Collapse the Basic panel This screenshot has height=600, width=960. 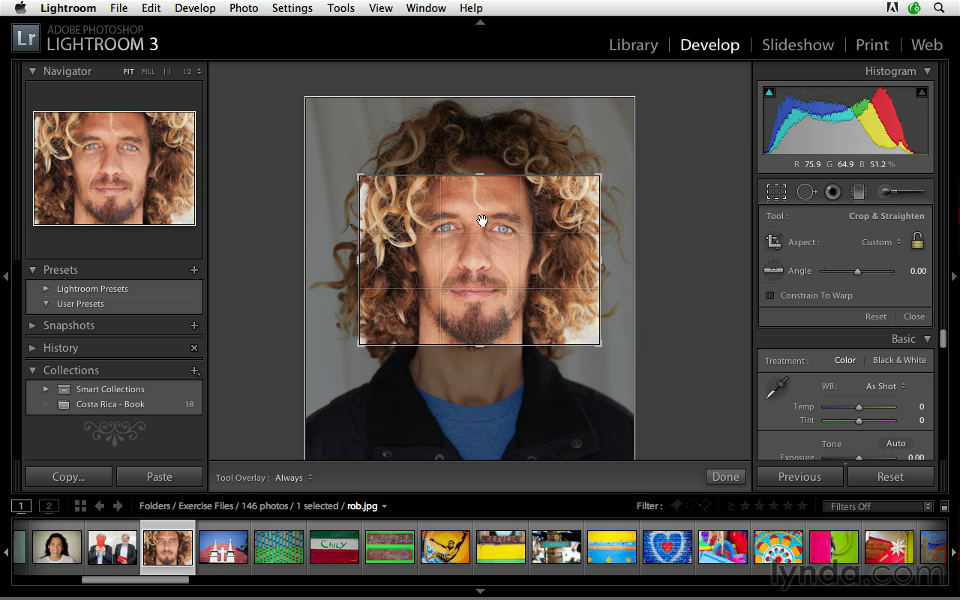928,339
